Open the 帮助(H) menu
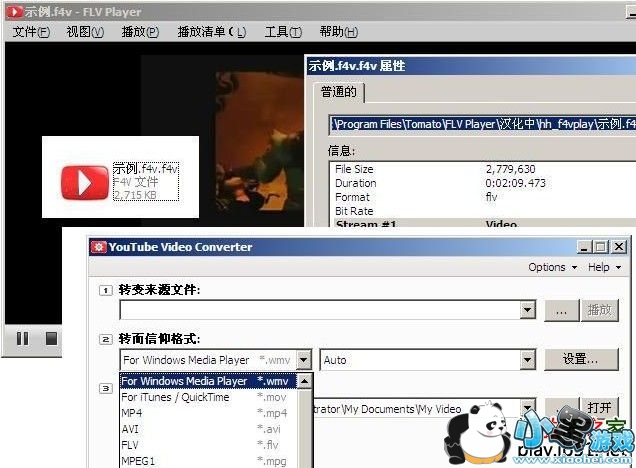 pyautogui.click(x=339, y=32)
